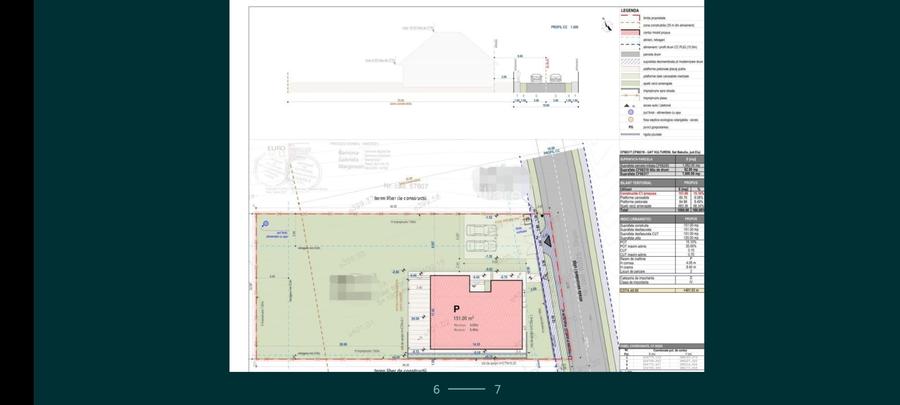
Task: Click the pink legend color swatch
Action: tap(630, 32)
